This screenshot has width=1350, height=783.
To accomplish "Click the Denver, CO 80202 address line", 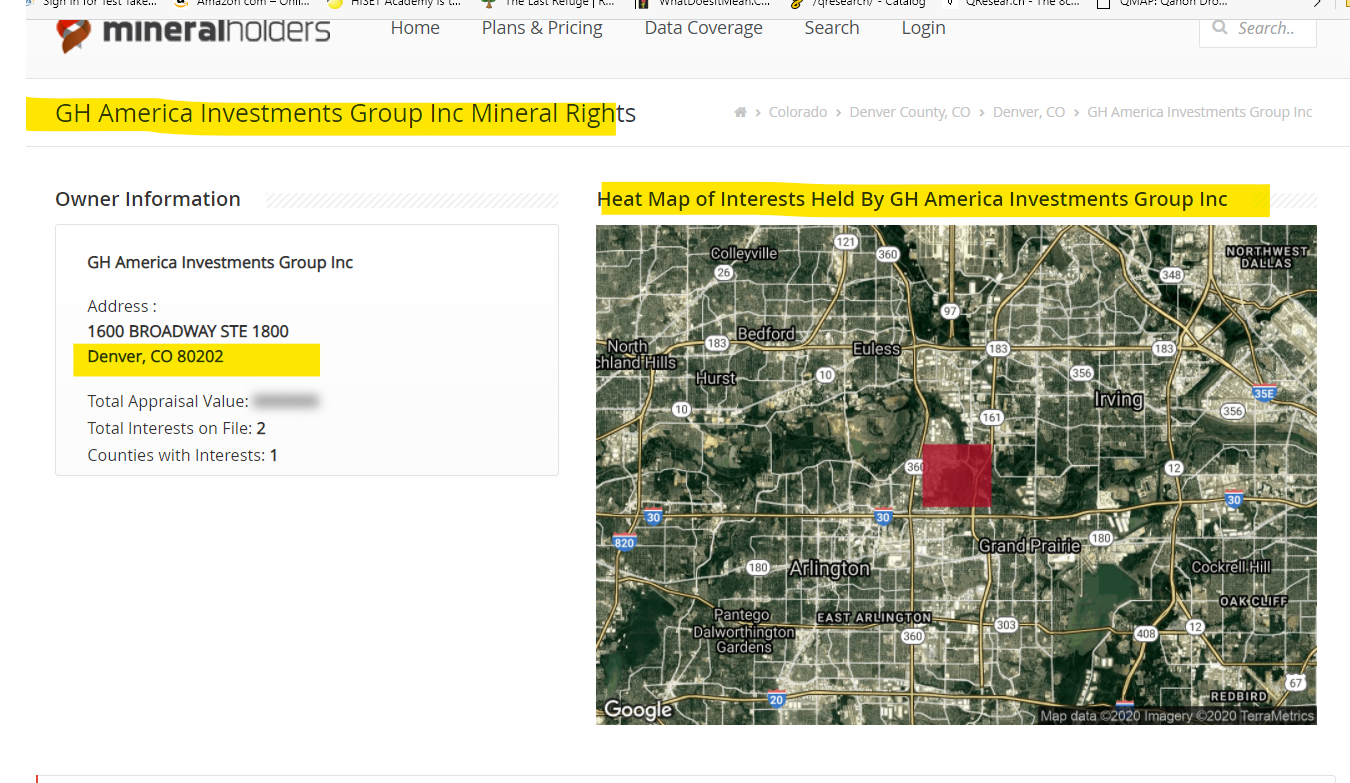I will [x=155, y=356].
